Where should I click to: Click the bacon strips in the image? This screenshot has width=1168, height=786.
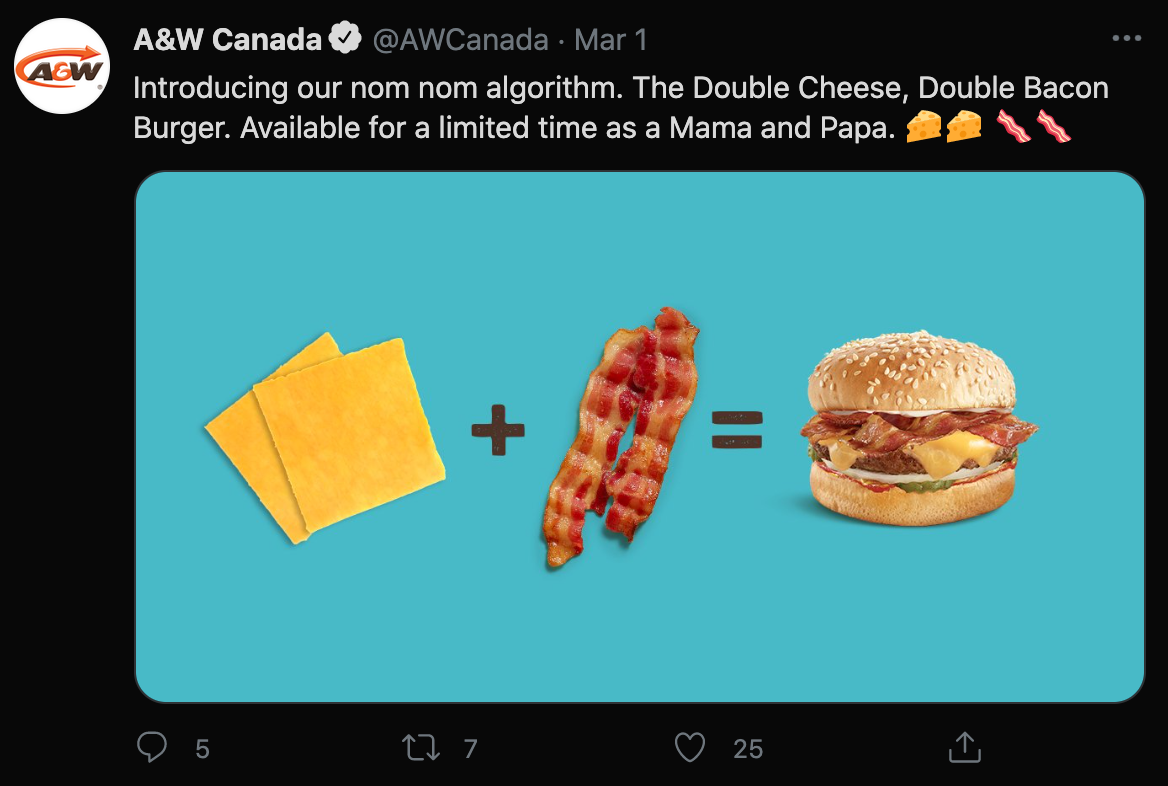(622, 436)
